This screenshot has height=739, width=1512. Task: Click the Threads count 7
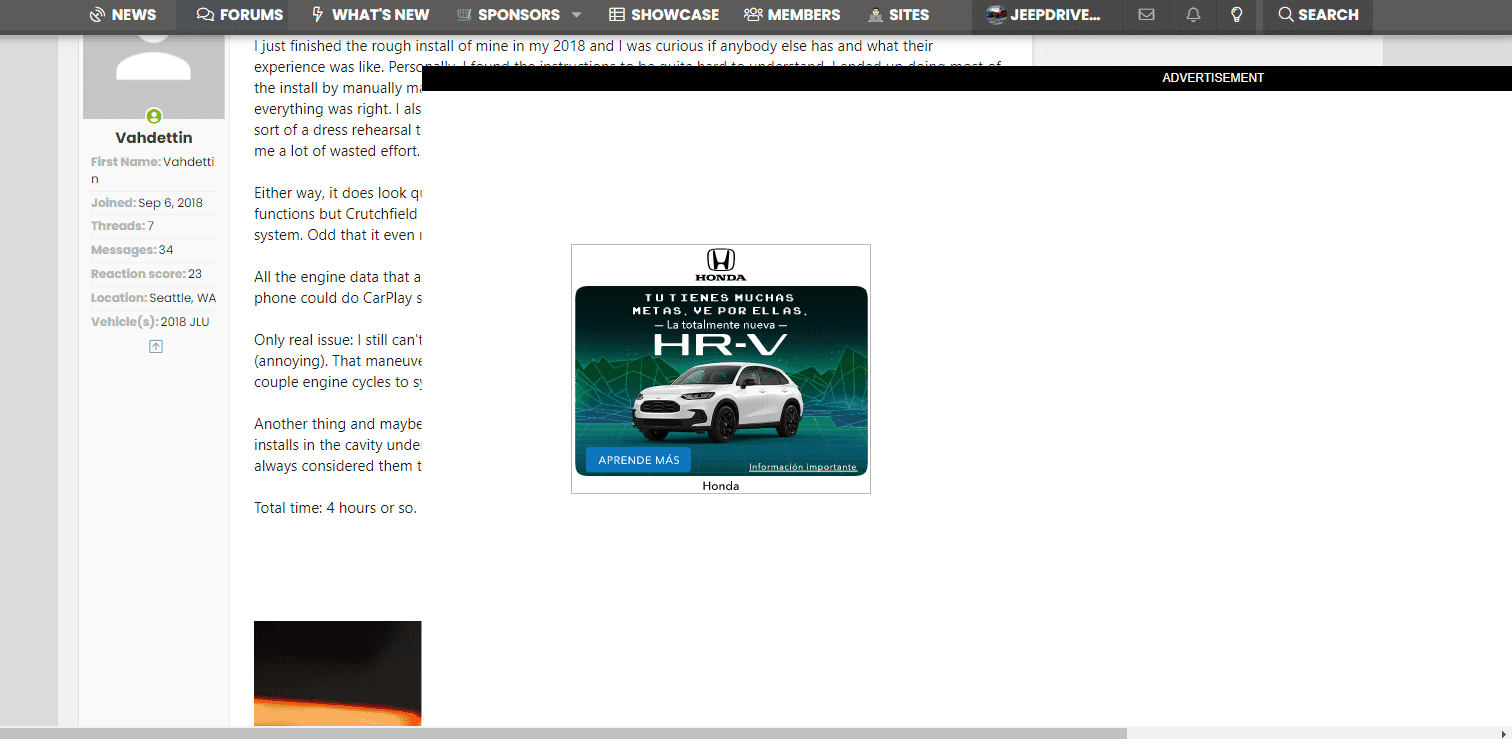click(151, 226)
